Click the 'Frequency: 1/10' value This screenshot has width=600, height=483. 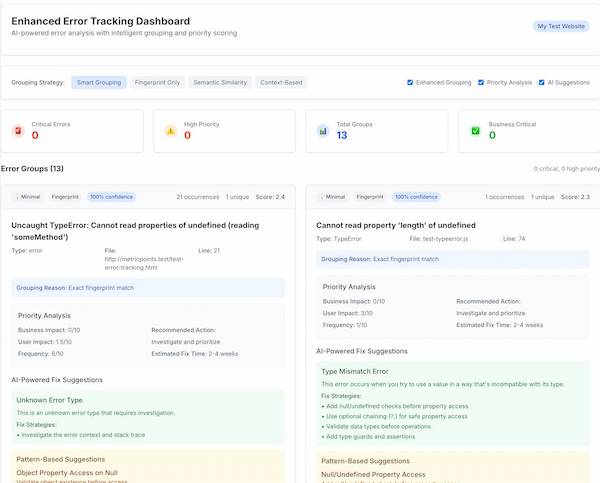[x=345, y=325]
